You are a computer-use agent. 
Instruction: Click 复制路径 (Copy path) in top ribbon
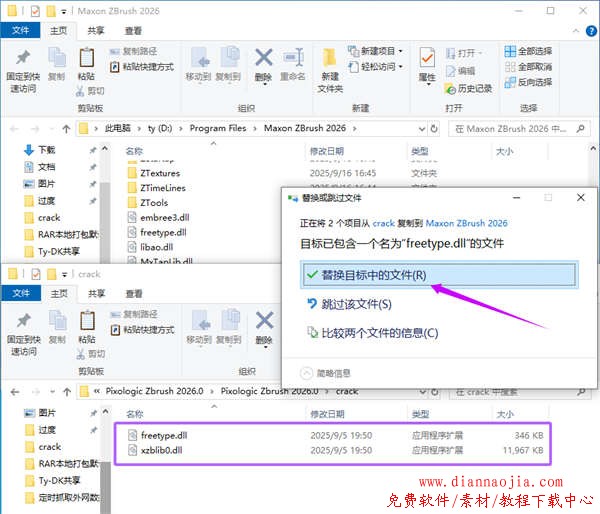click(133, 51)
